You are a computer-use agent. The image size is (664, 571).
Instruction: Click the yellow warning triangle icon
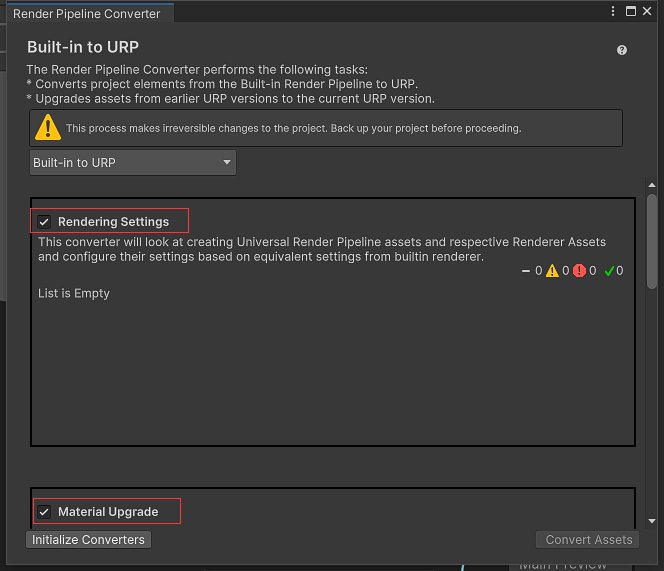tap(552, 271)
